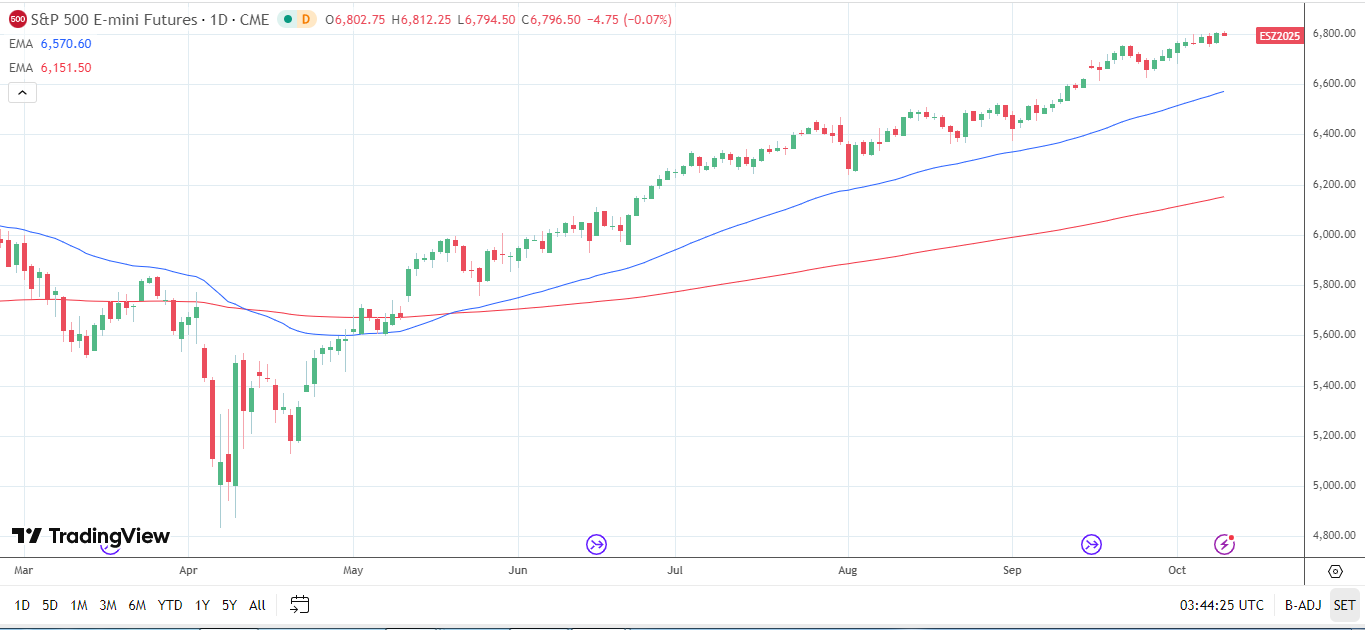Click the contract rollover marker in mid-September
The image size is (1365, 630).
(1091, 545)
